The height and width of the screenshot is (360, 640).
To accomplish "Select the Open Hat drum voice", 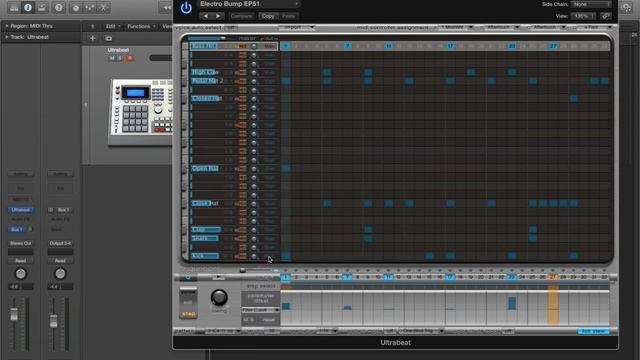I will [x=205, y=168].
